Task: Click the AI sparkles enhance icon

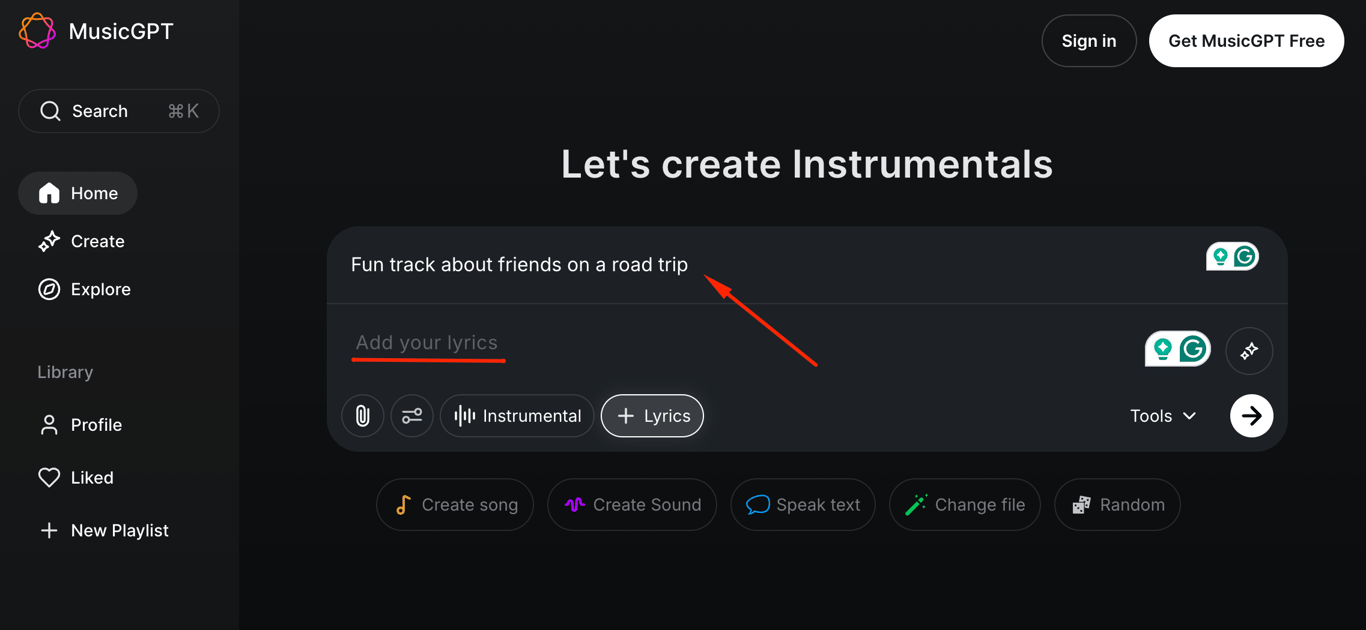Action: point(1249,350)
